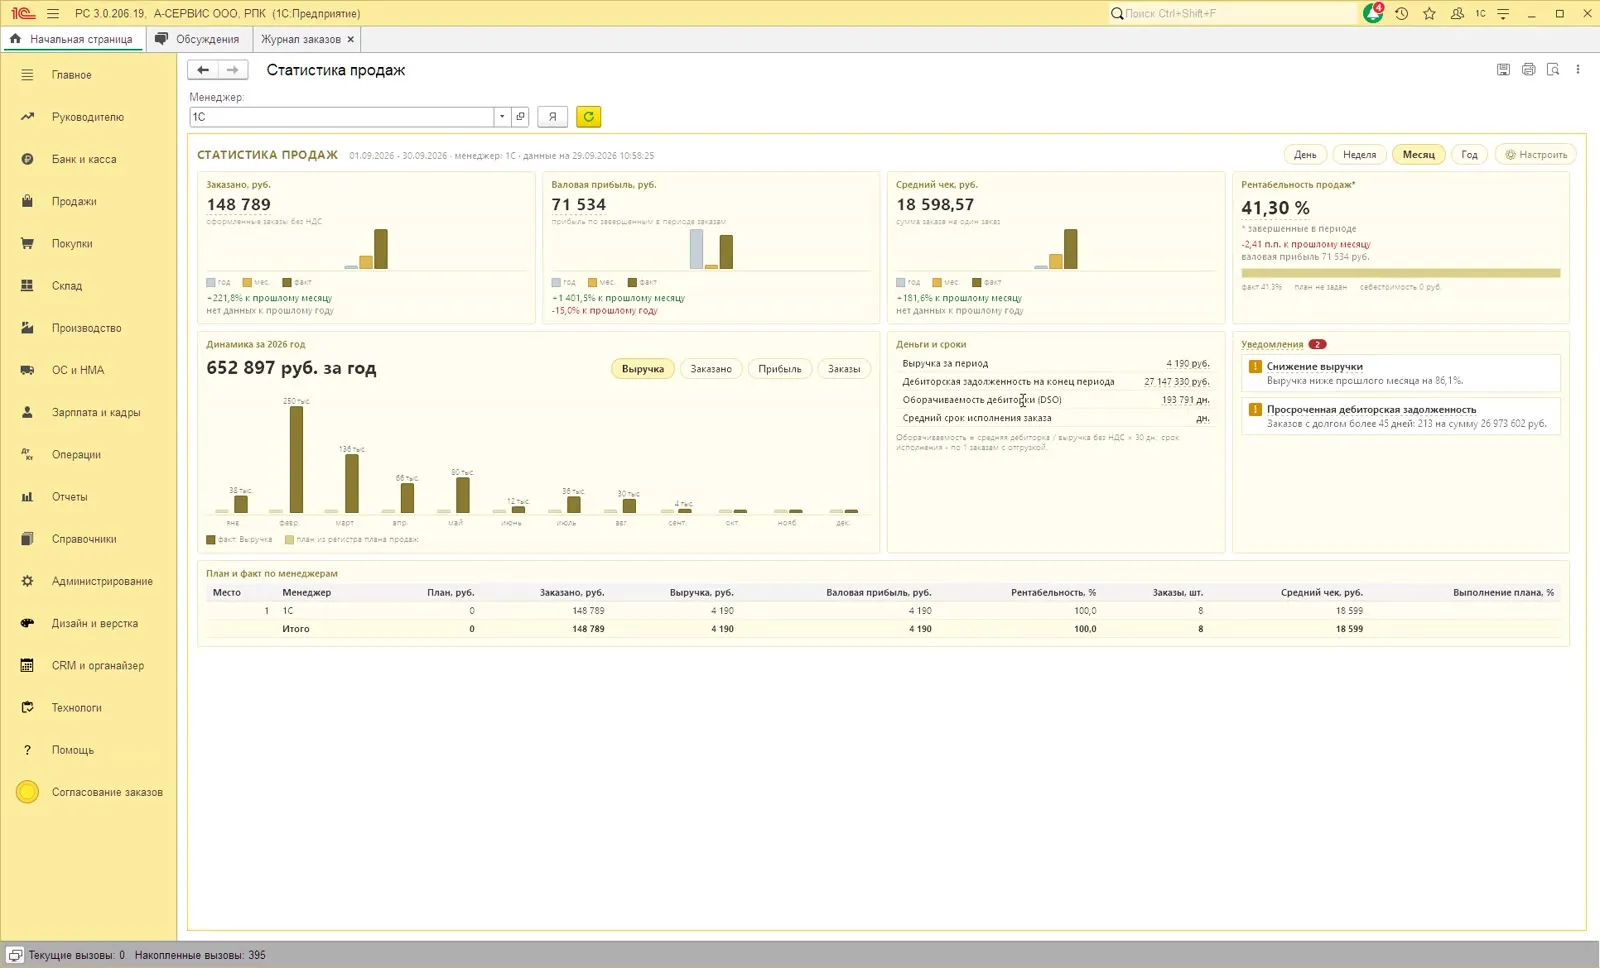
Task: Open the more actions three-dot menu
Action: tap(1578, 70)
